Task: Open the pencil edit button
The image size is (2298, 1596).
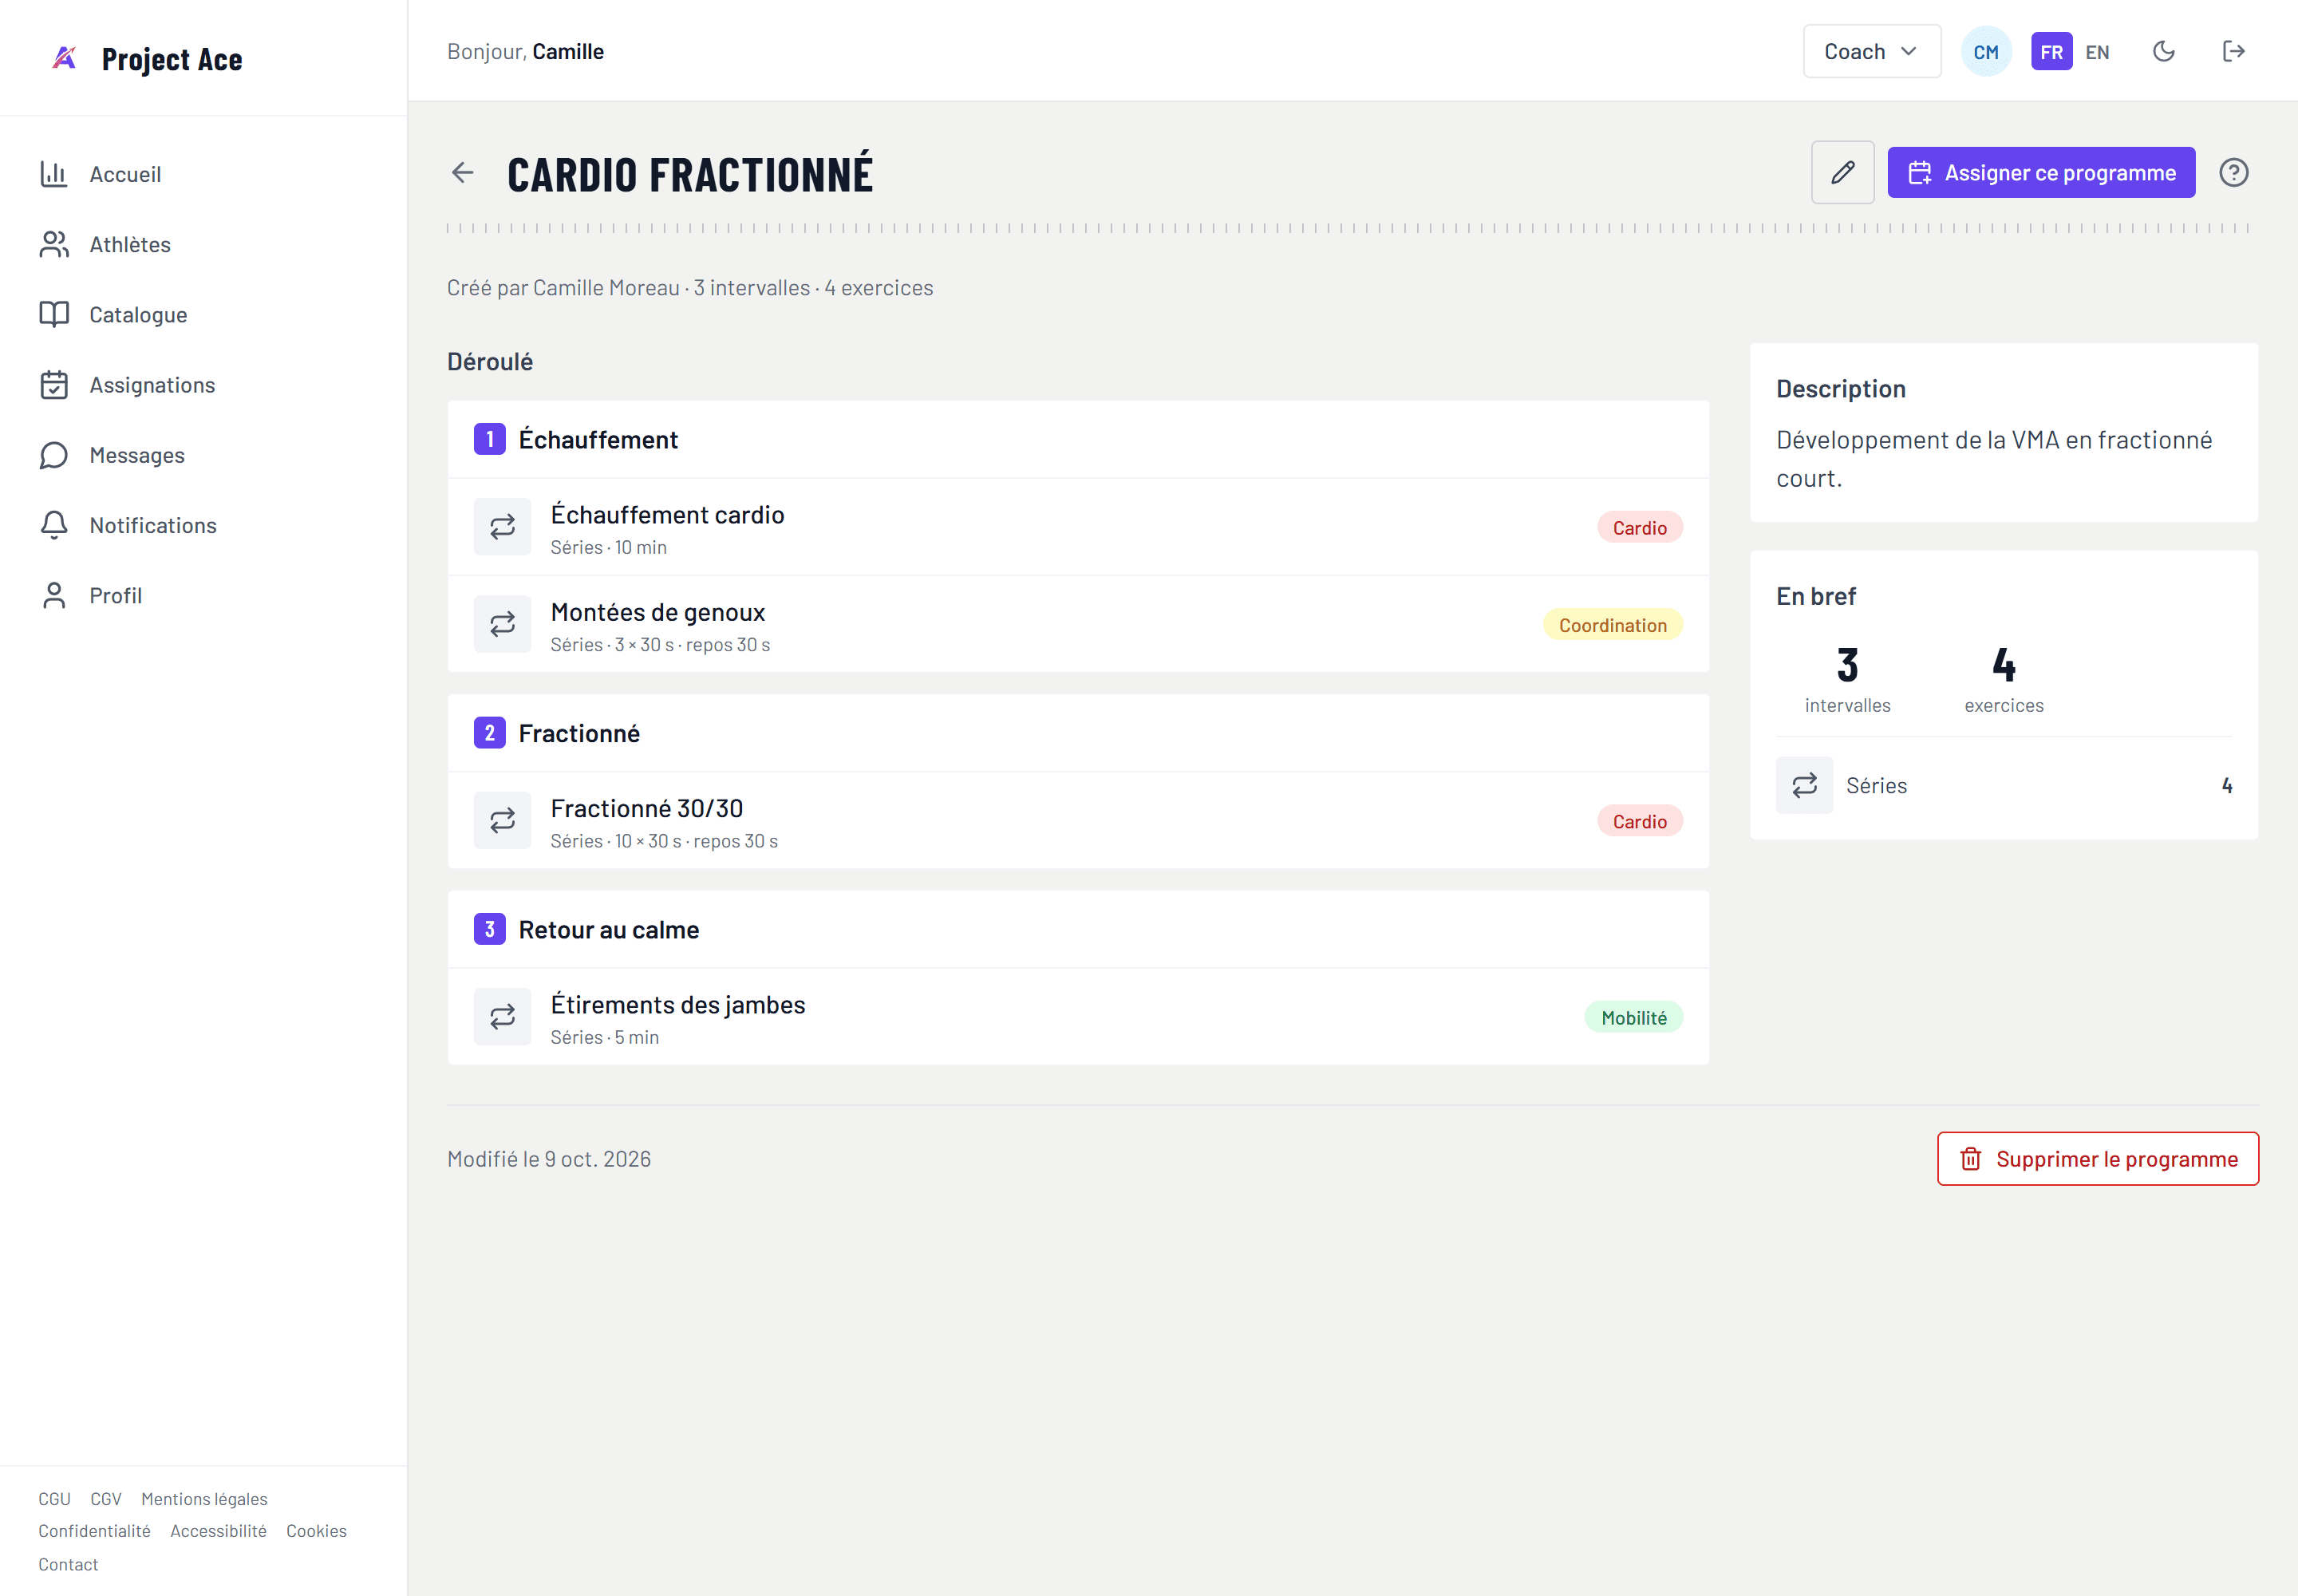Action: (1842, 173)
